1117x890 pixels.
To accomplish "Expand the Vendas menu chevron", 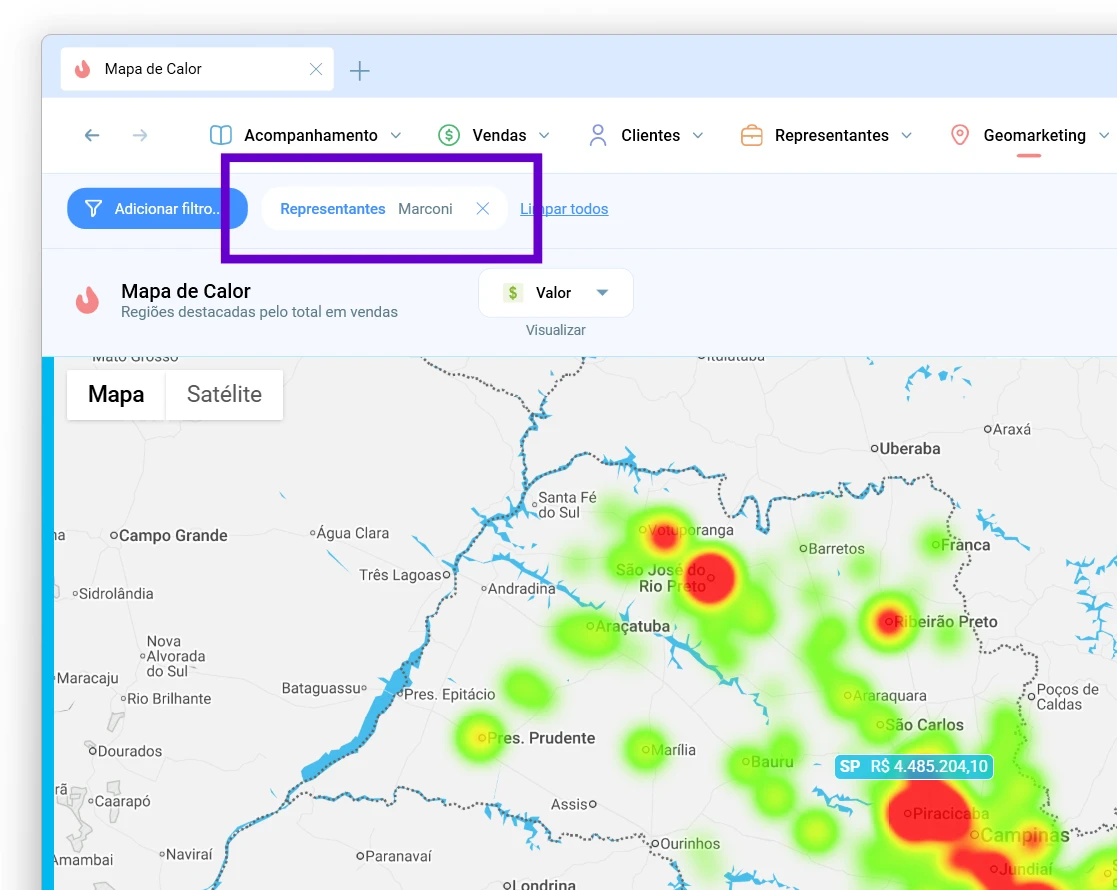I will coord(544,135).
